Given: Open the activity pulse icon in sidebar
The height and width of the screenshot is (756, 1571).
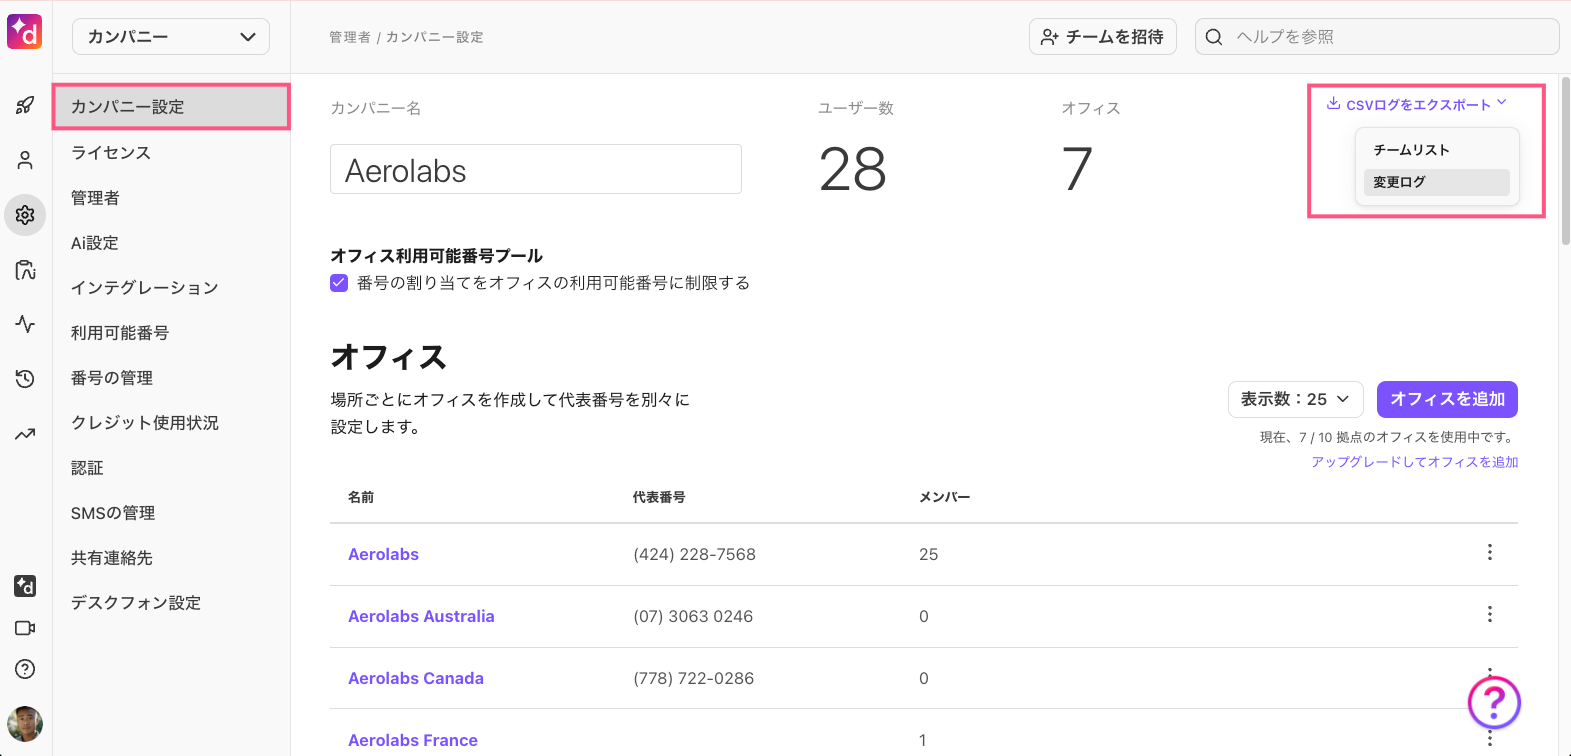Looking at the screenshot, I should coord(25,324).
